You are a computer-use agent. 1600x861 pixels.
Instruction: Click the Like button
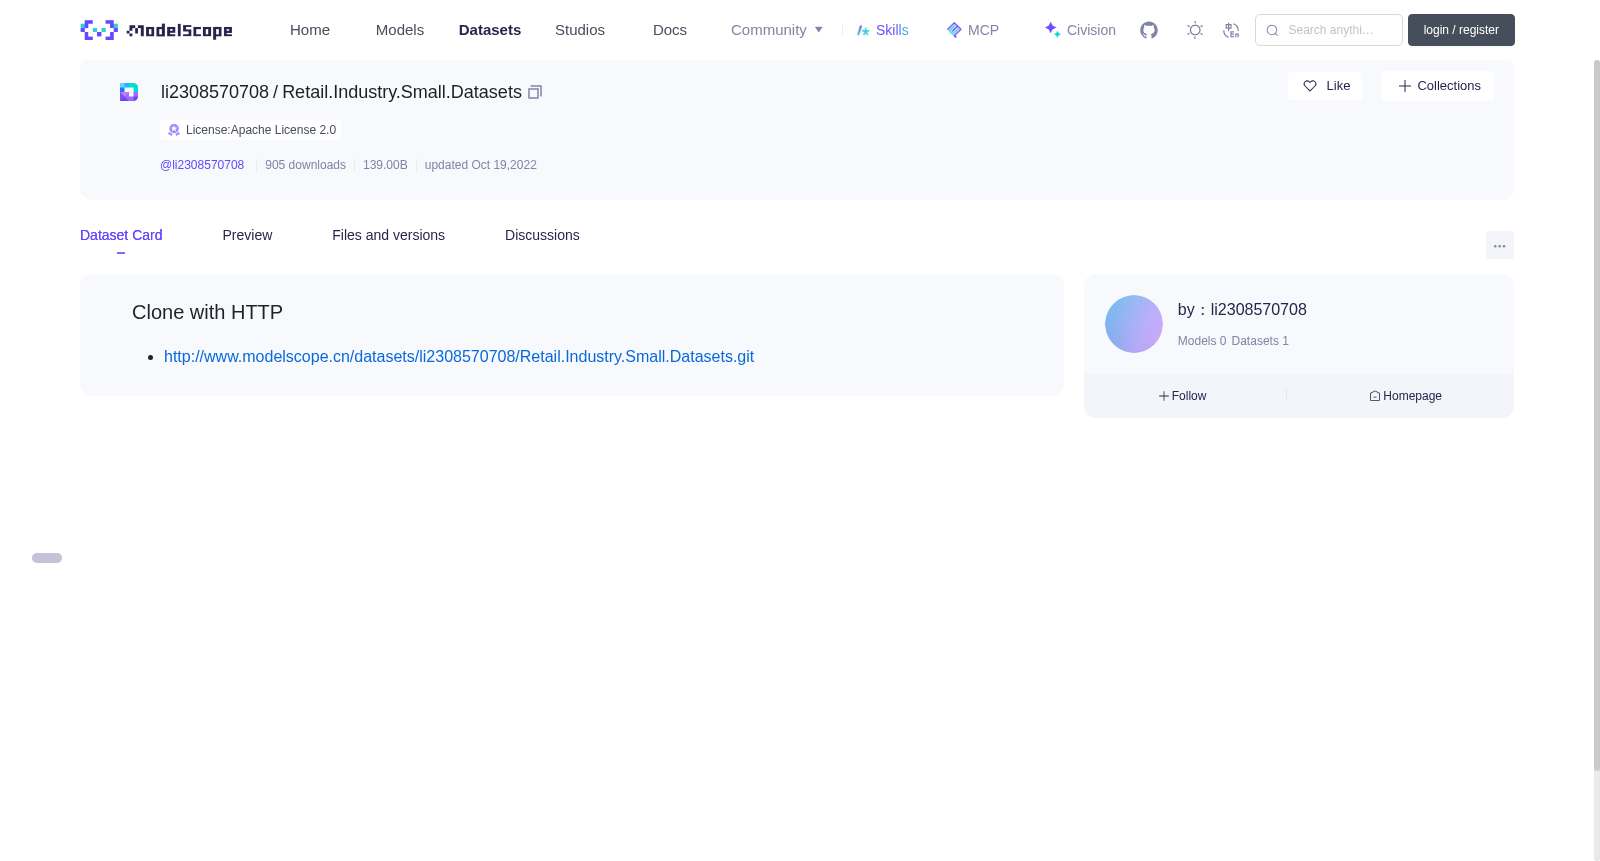[1325, 86]
